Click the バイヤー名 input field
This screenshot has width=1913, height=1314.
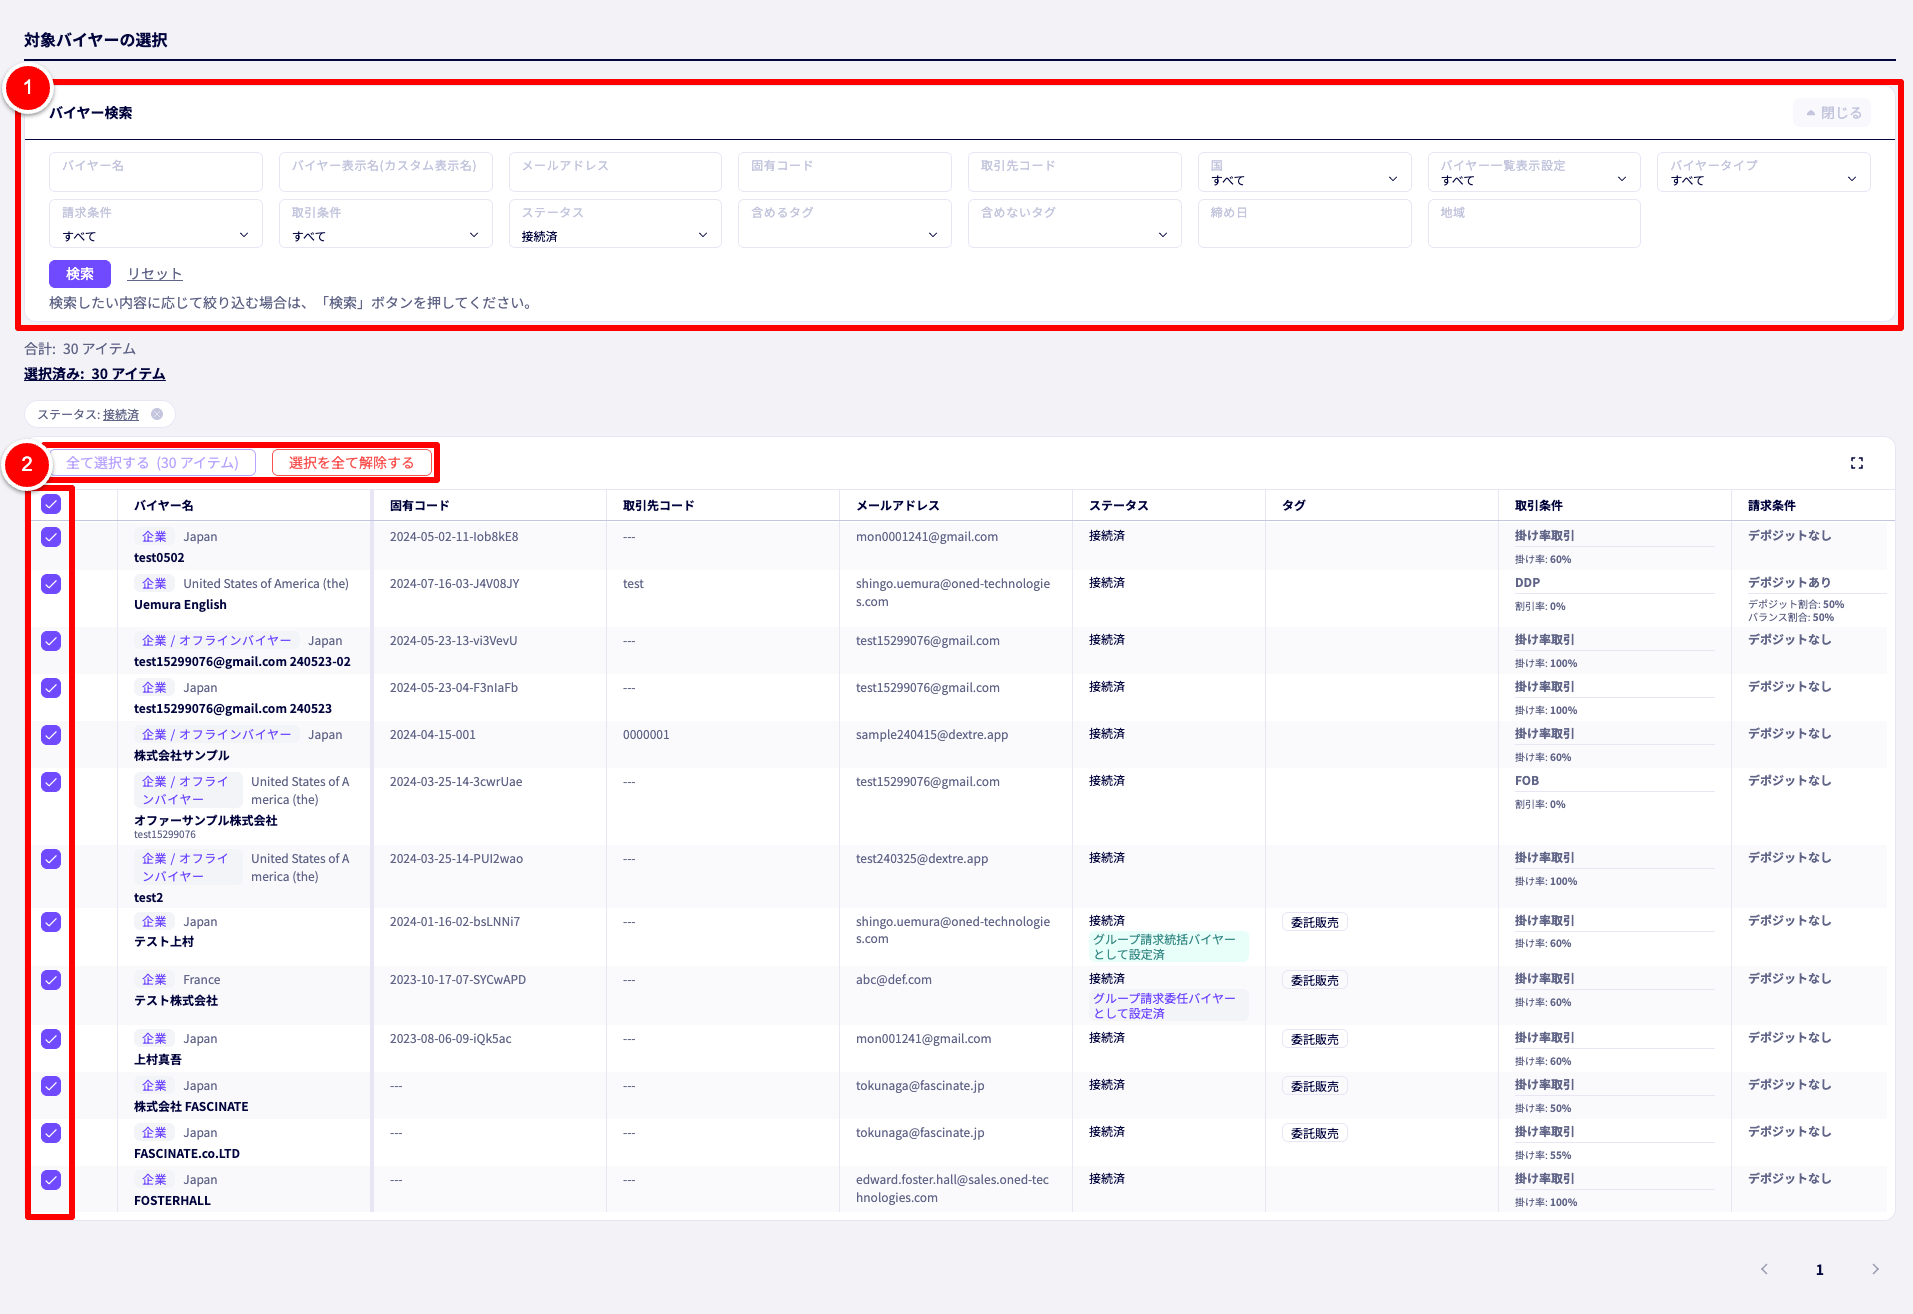coord(155,173)
